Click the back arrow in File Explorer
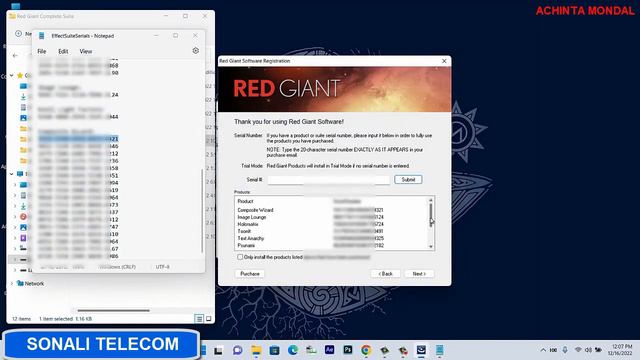The height and width of the screenshot is (360, 640). 16,56
